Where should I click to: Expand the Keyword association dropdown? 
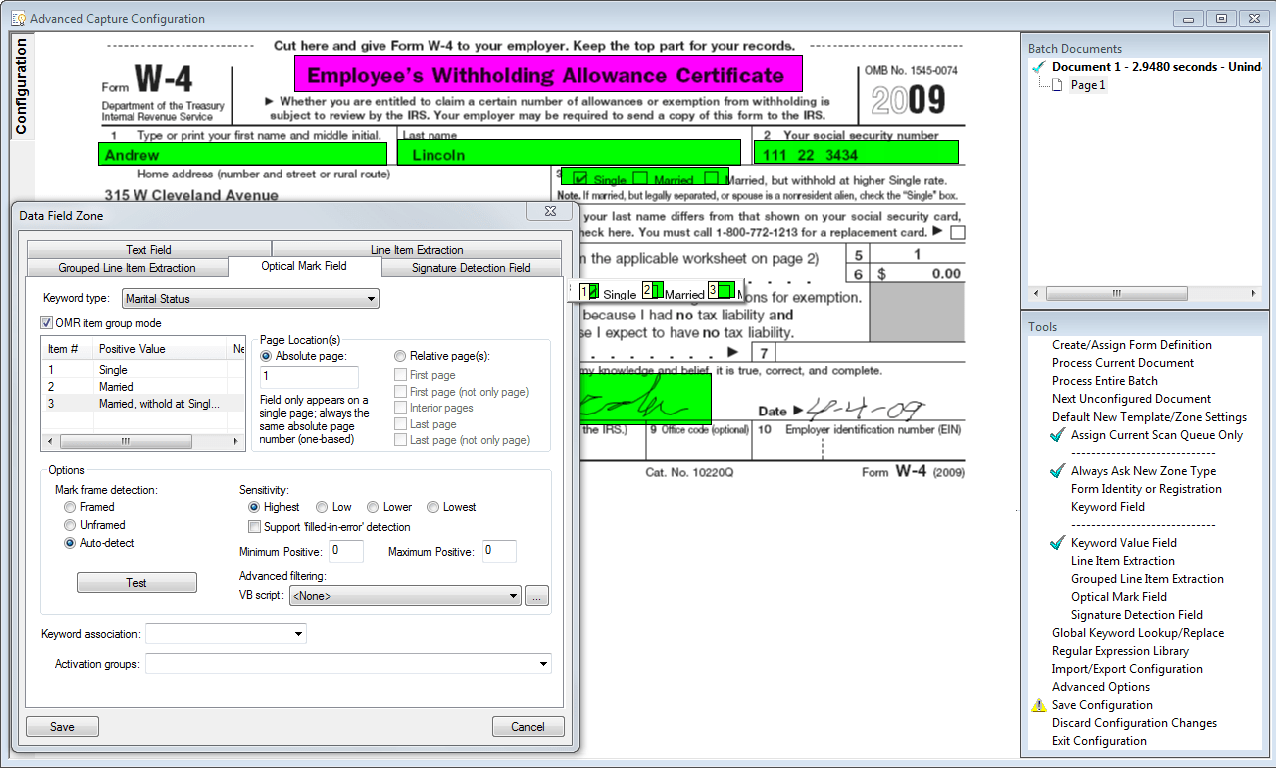pyautogui.click(x=226, y=634)
